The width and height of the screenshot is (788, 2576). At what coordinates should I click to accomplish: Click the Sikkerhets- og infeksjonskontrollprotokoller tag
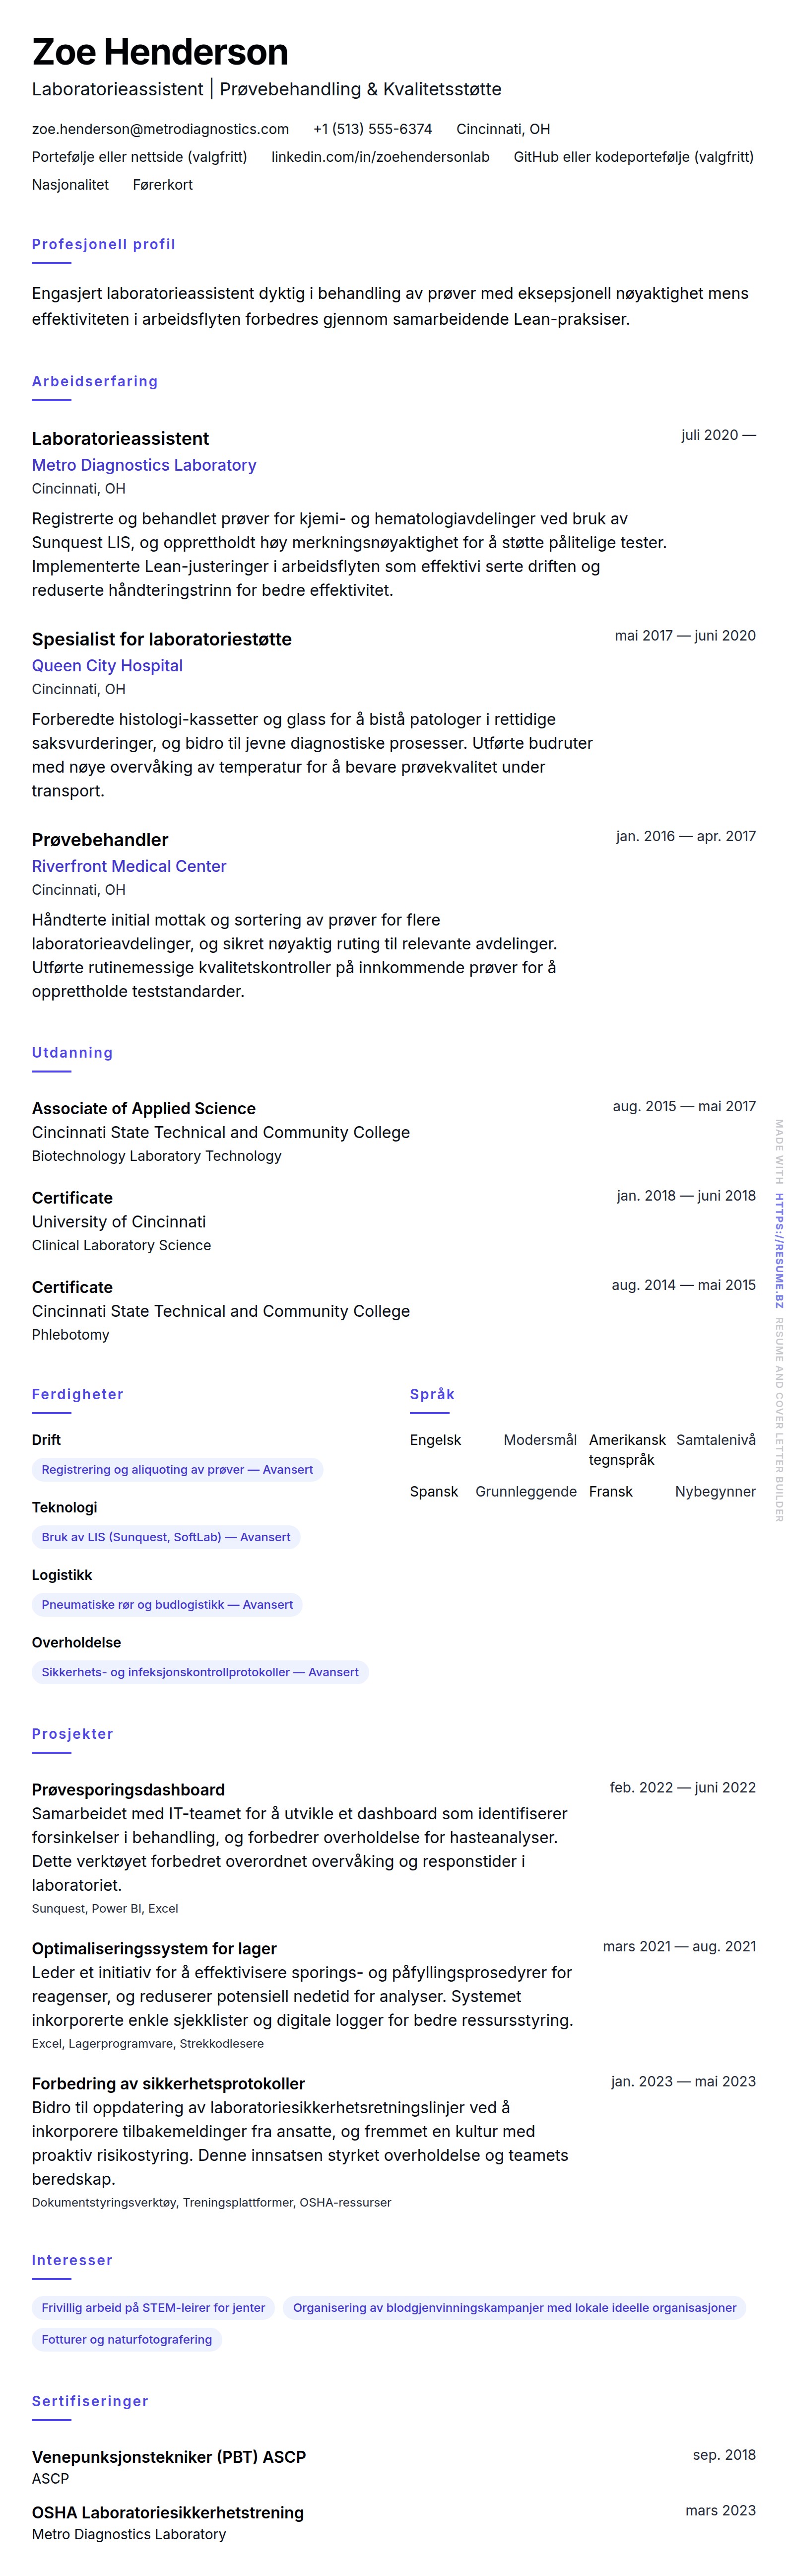tap(200, 1672)
